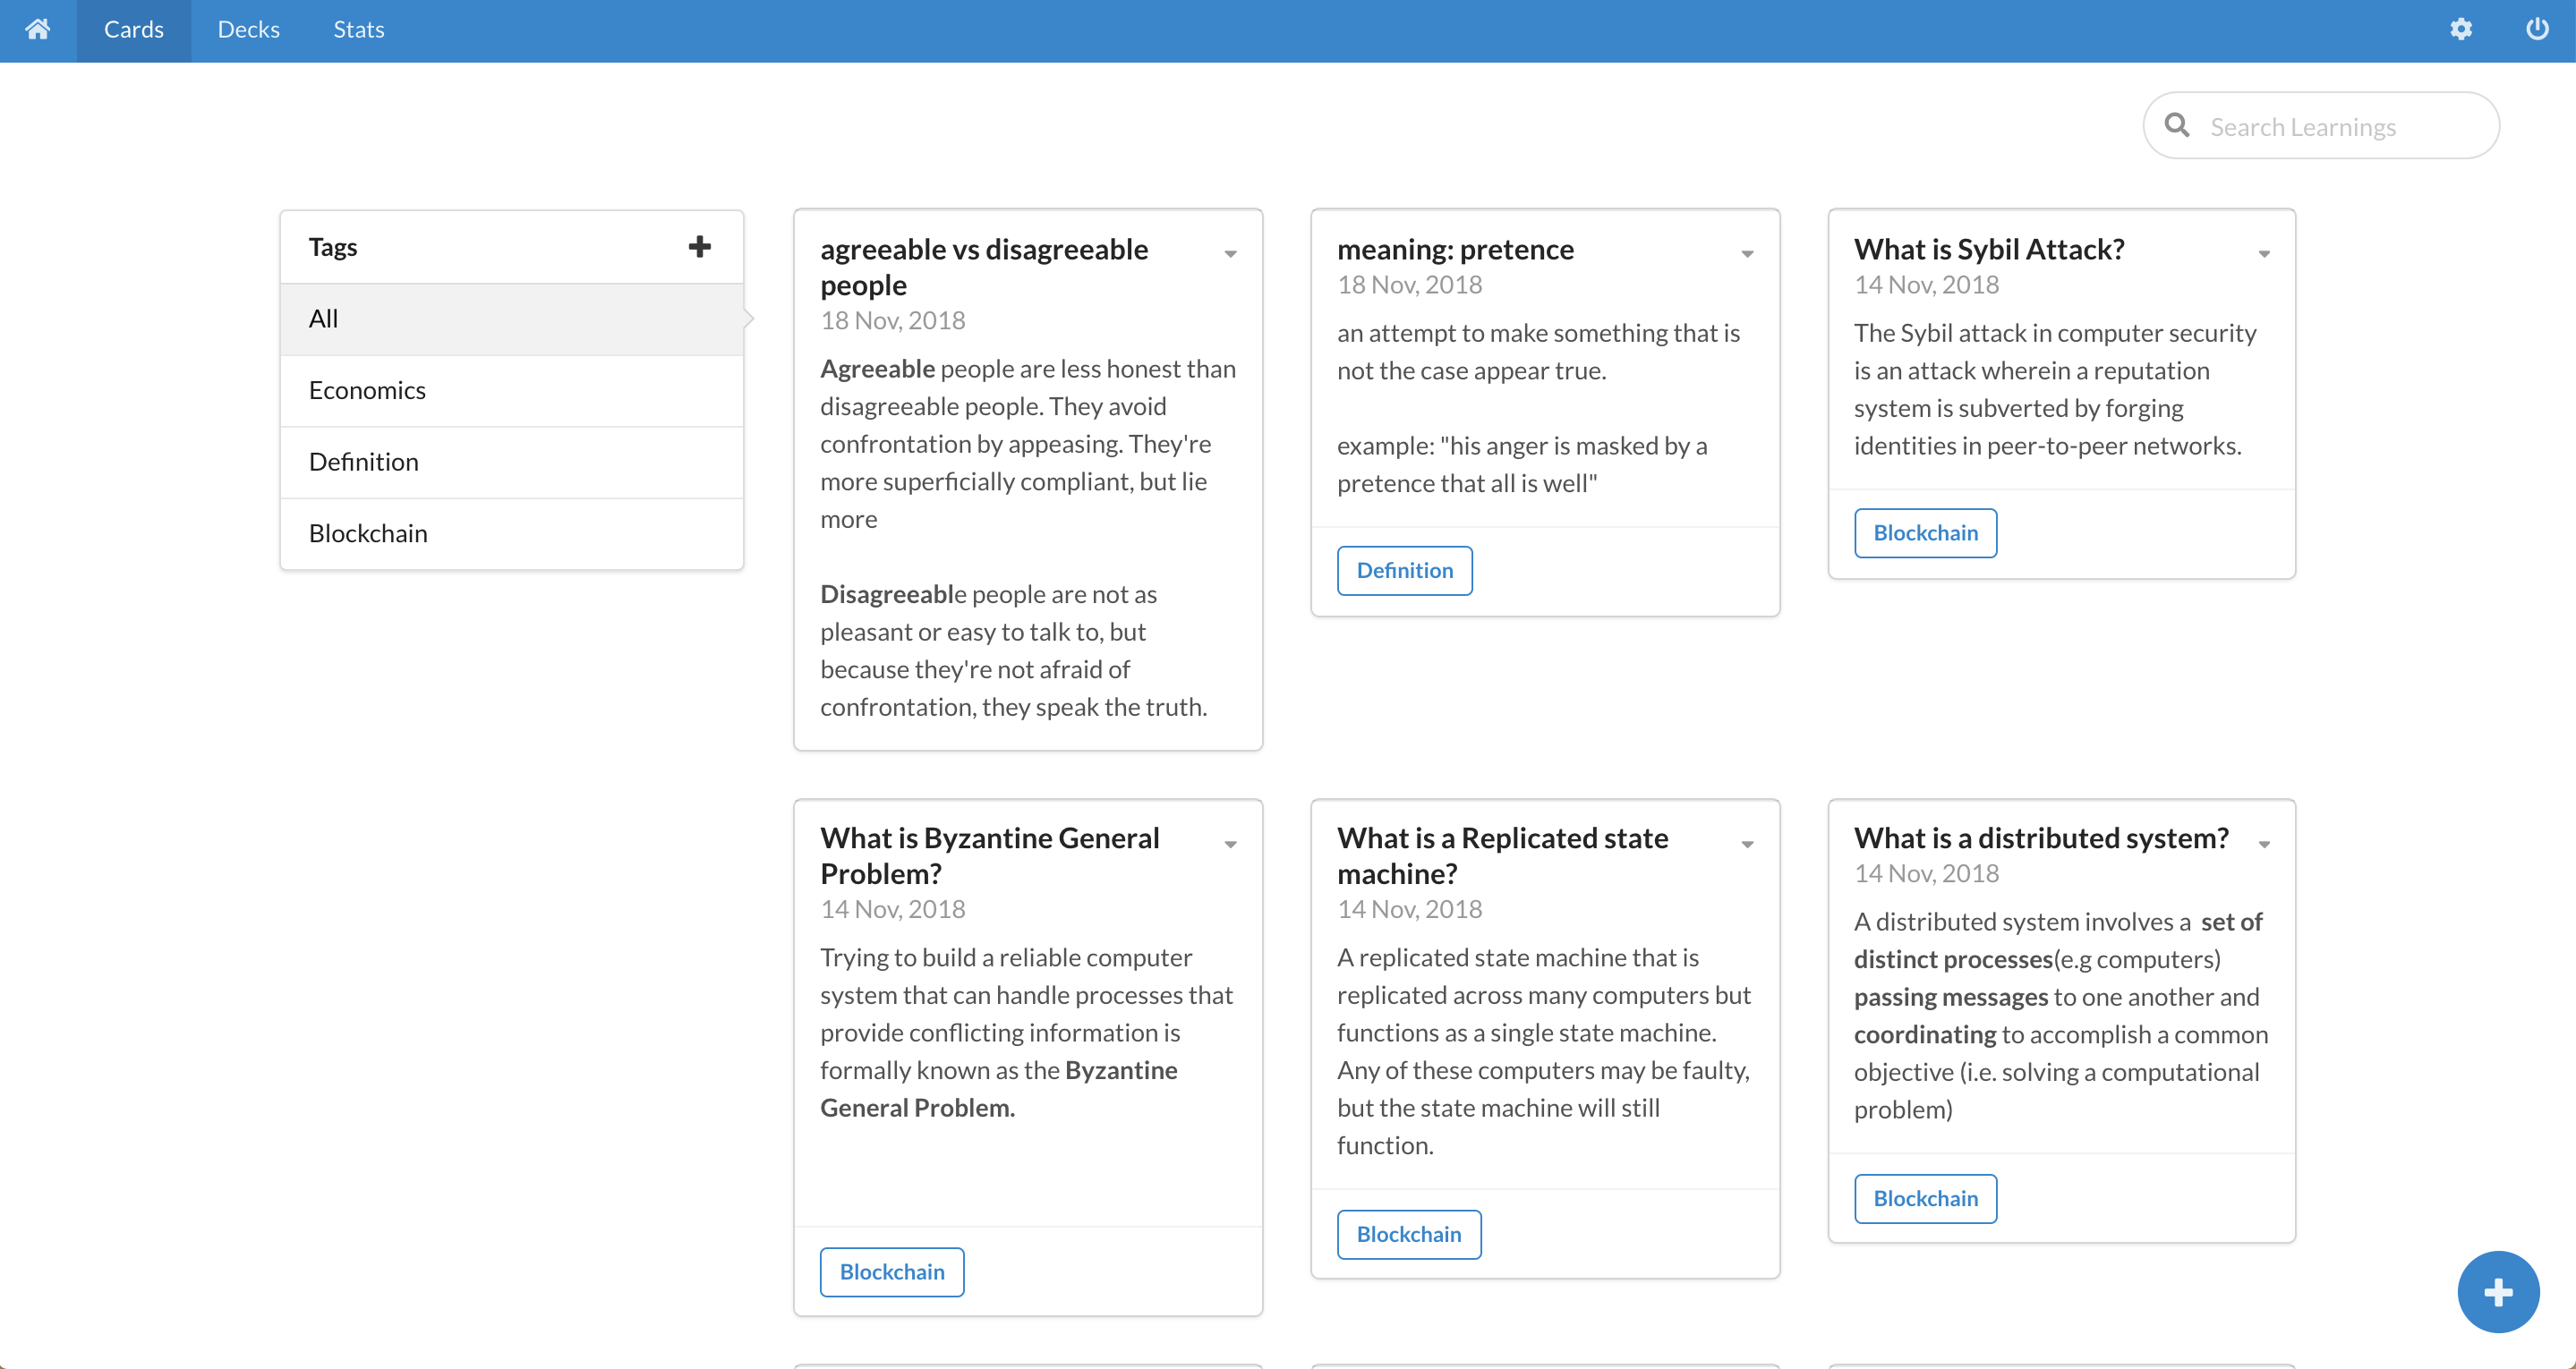
Task: Click the Blockchain tag on the Sybil Attack card
Action: tap(1925, 533)
